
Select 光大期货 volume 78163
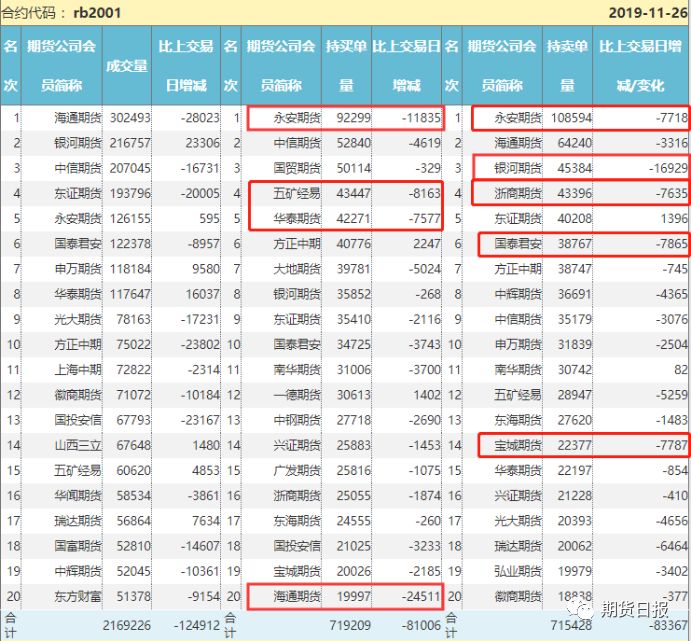pos(133,319)
